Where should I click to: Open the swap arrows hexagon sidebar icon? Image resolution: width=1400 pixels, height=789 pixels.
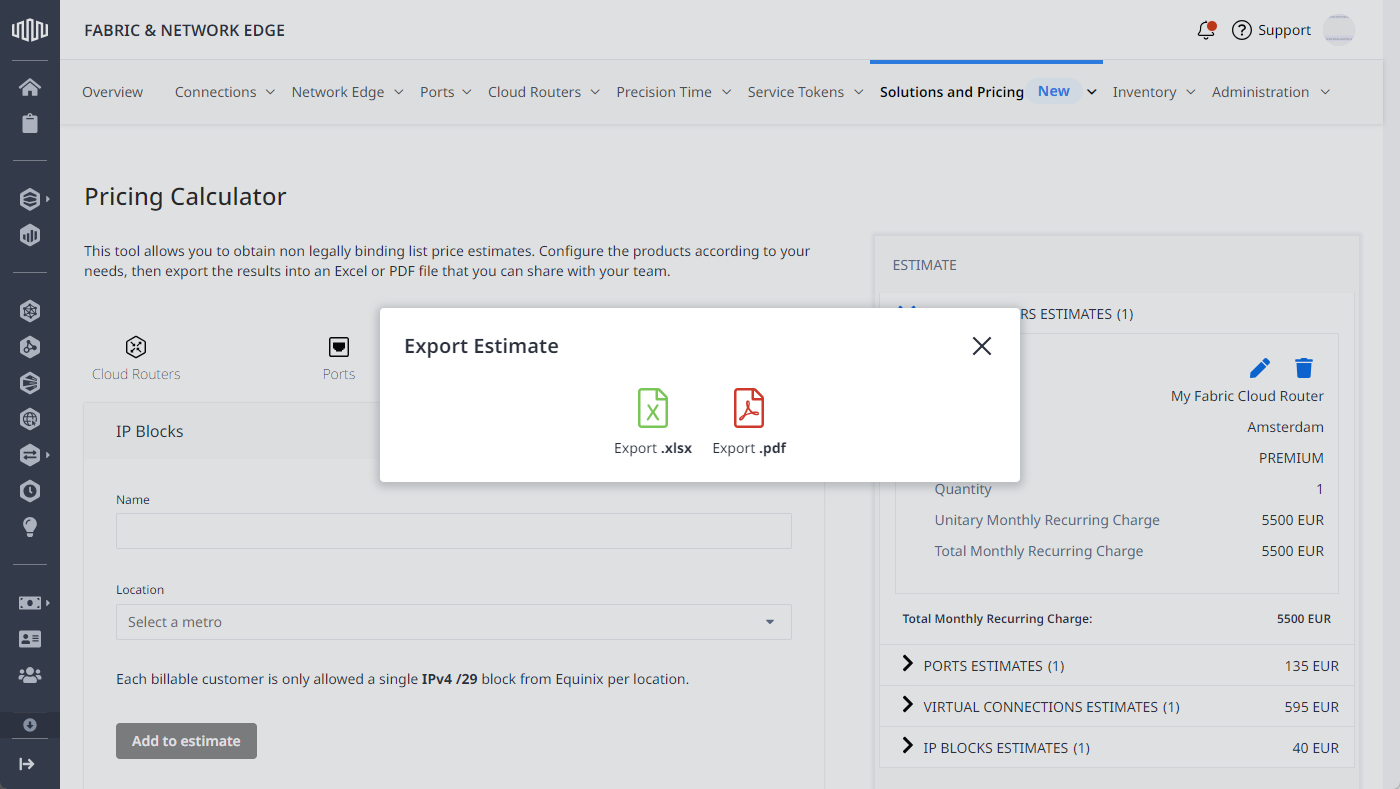pos(30,455)
